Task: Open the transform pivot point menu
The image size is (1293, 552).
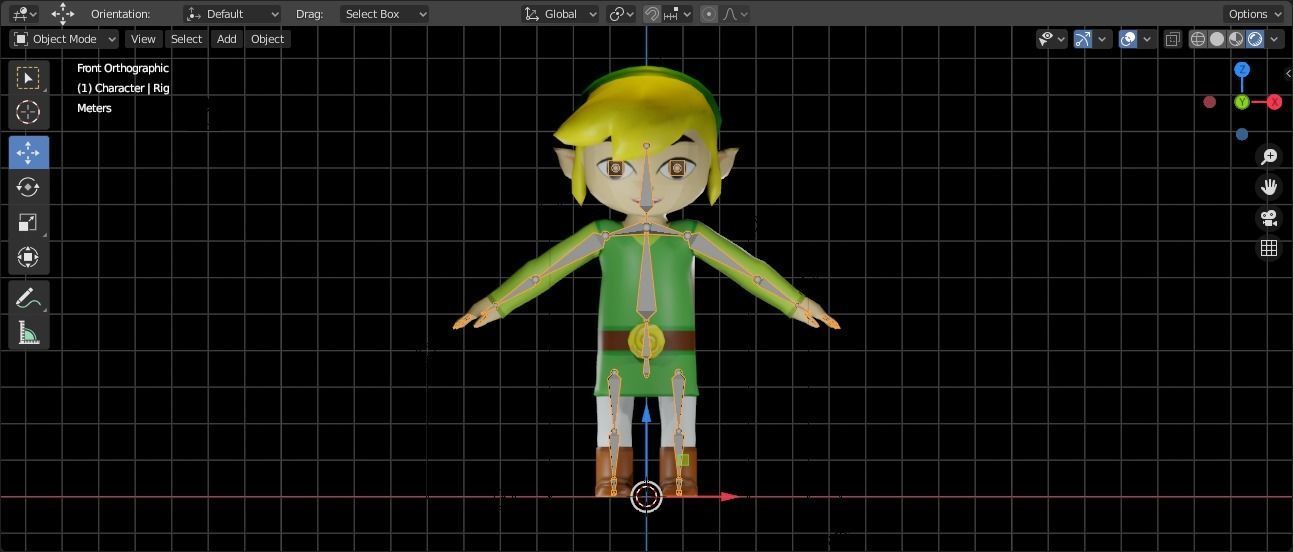Action: click(x=622, y=14)
